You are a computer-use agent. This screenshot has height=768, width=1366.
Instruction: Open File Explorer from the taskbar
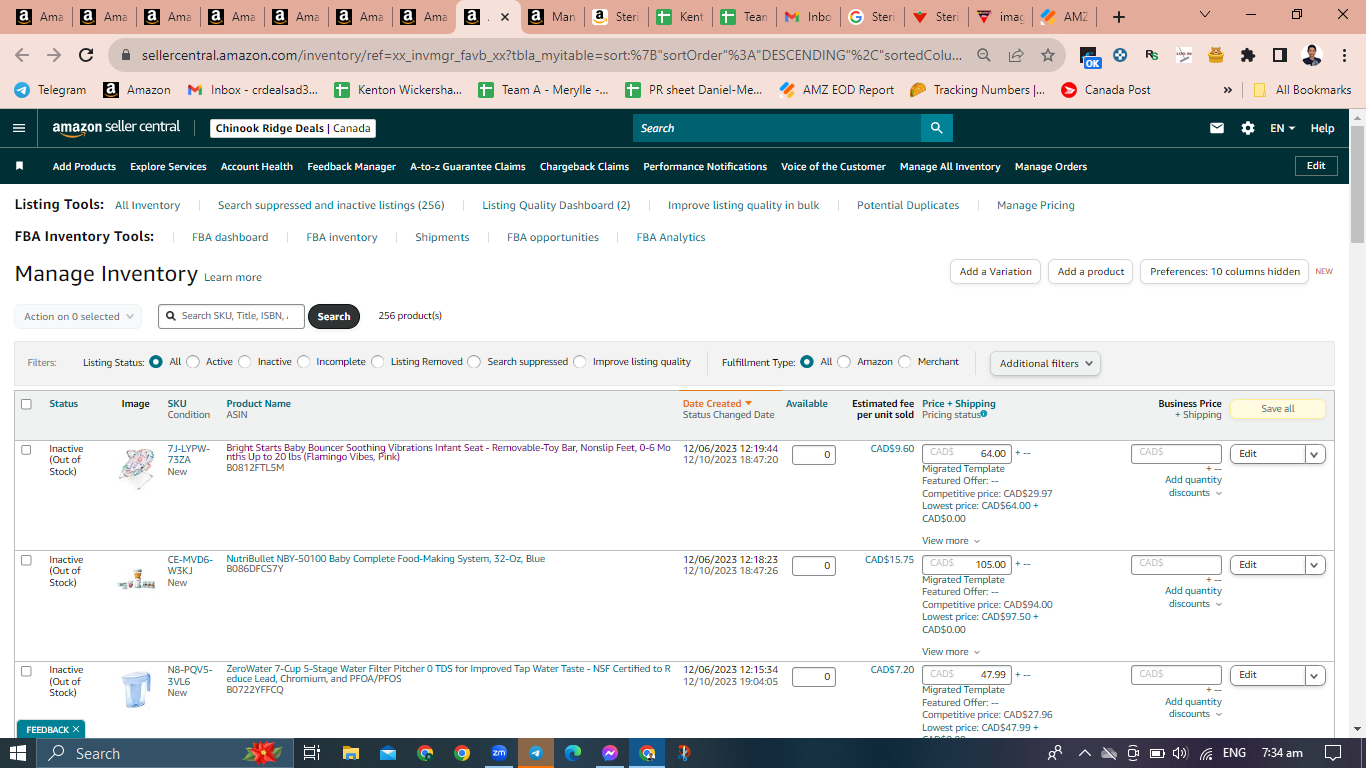point(350,753)
